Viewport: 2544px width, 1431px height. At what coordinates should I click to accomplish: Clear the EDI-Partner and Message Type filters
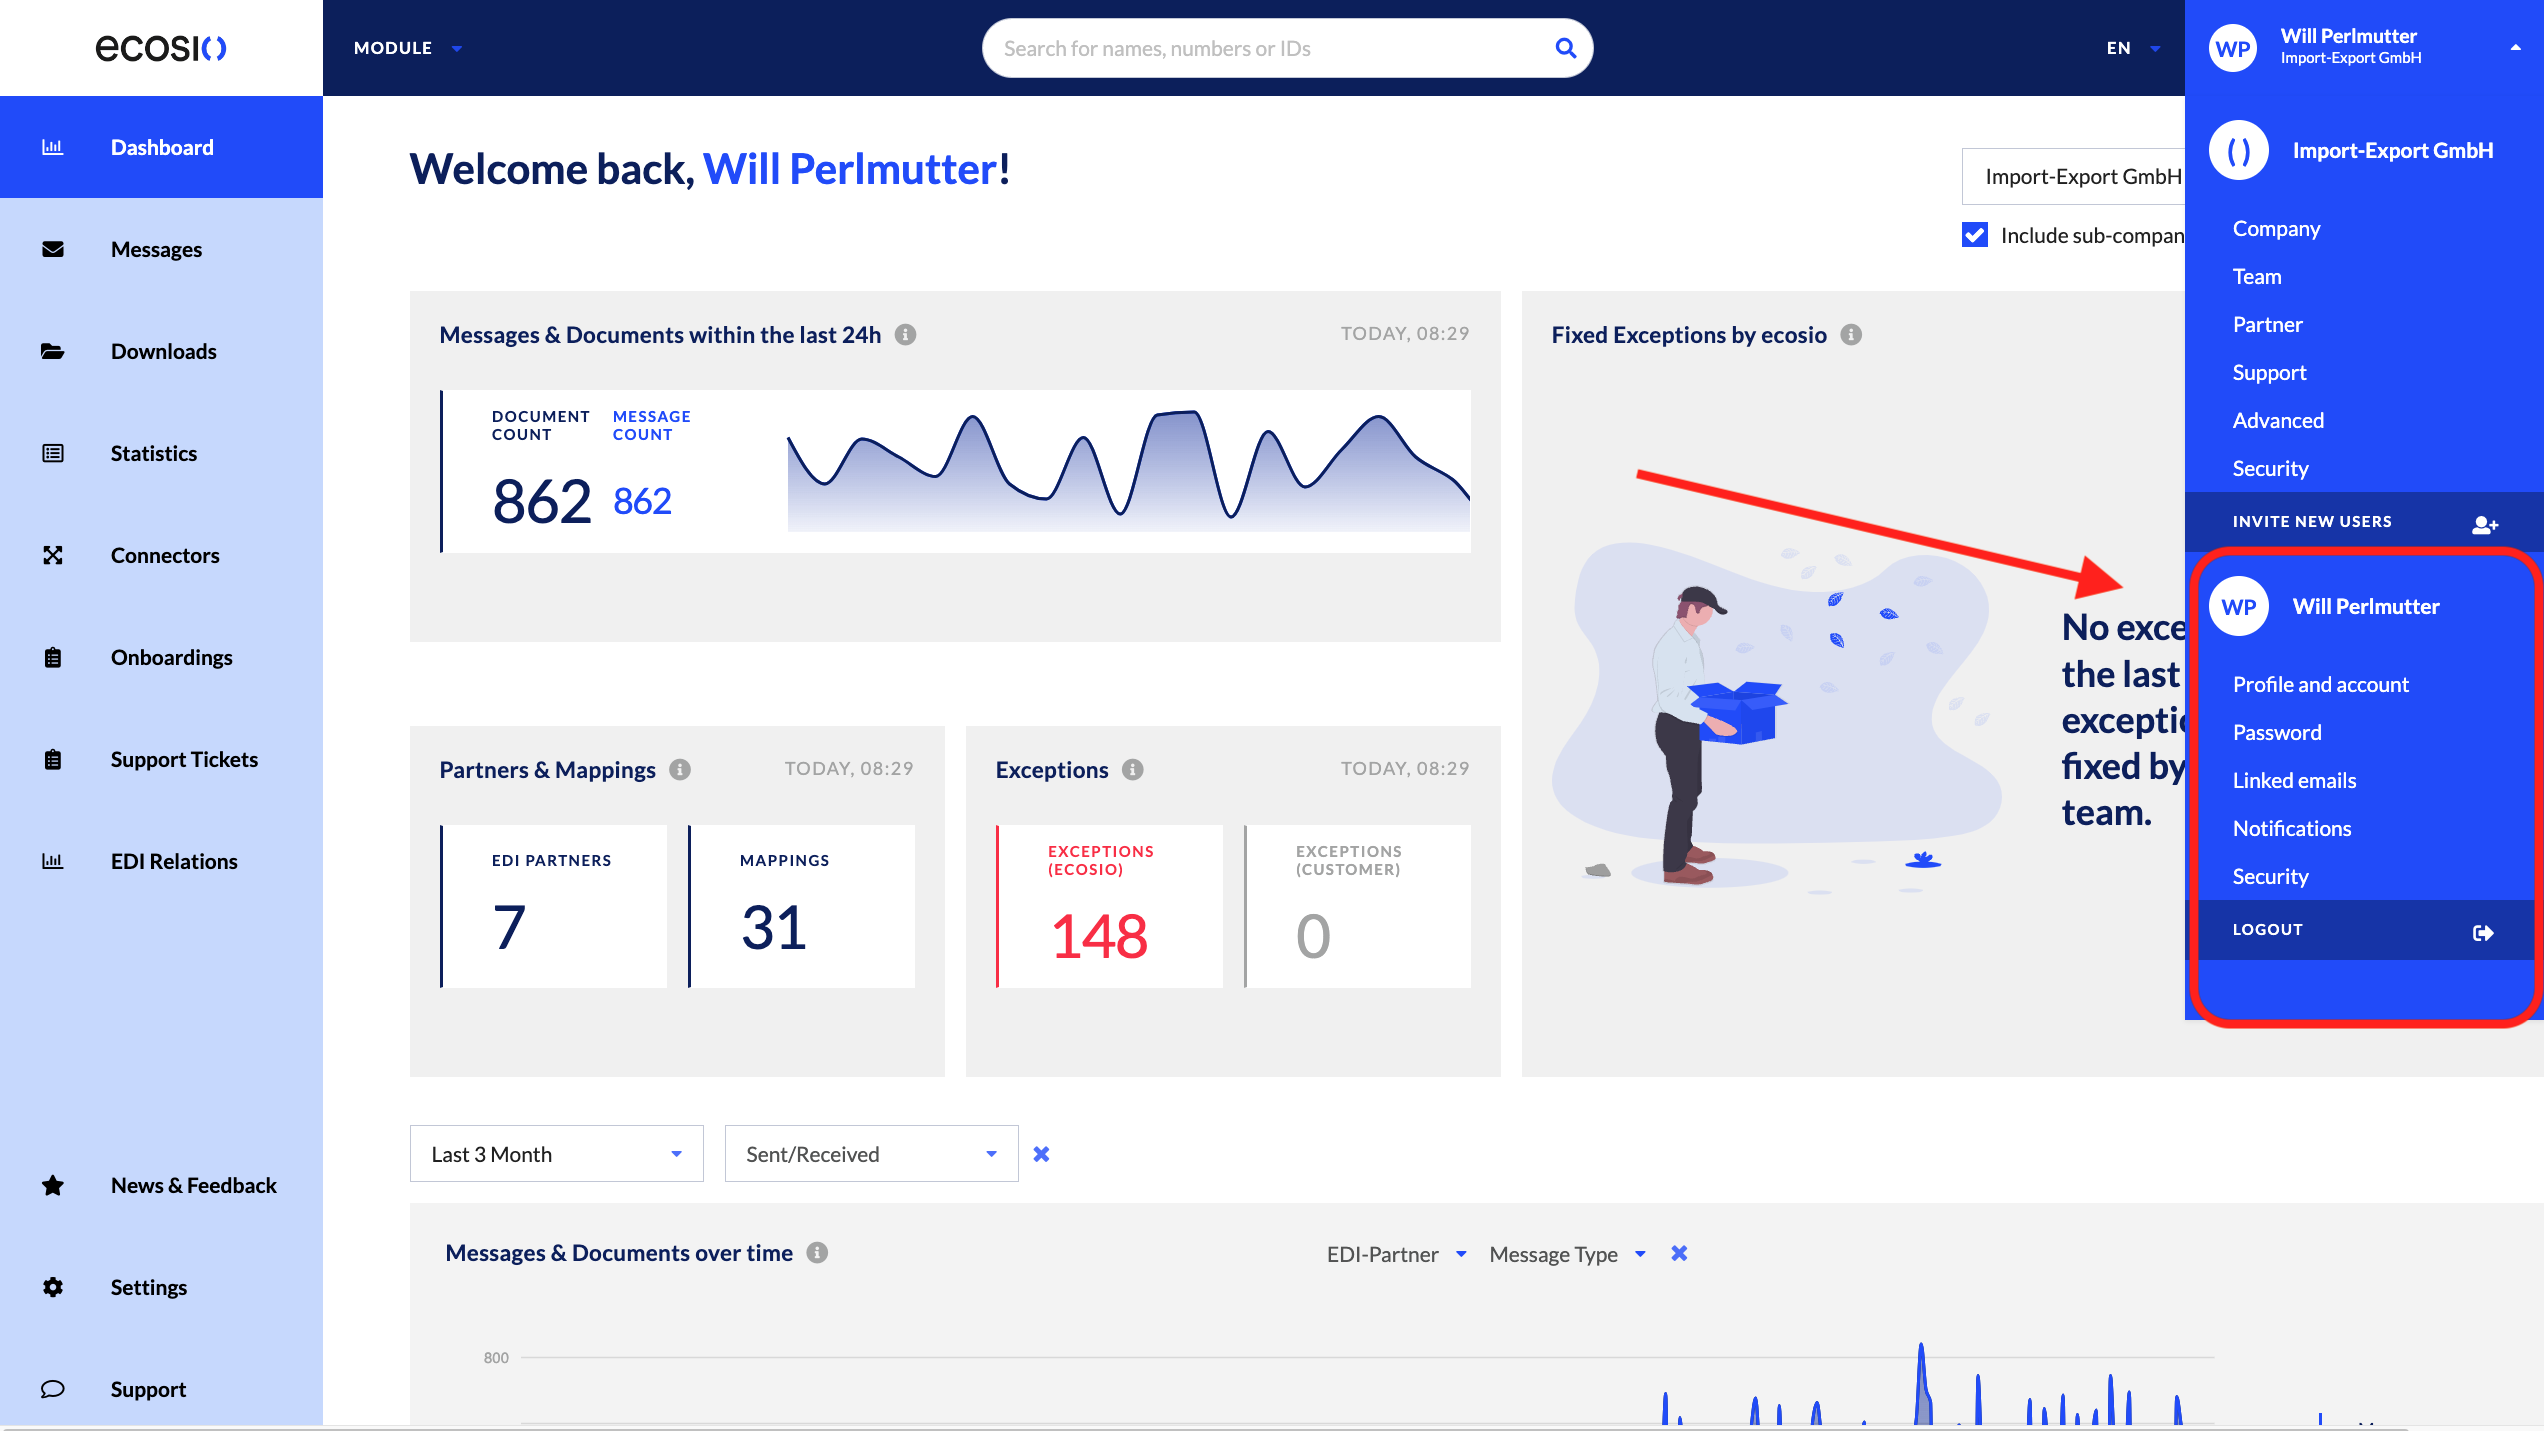[1679, 1253]
